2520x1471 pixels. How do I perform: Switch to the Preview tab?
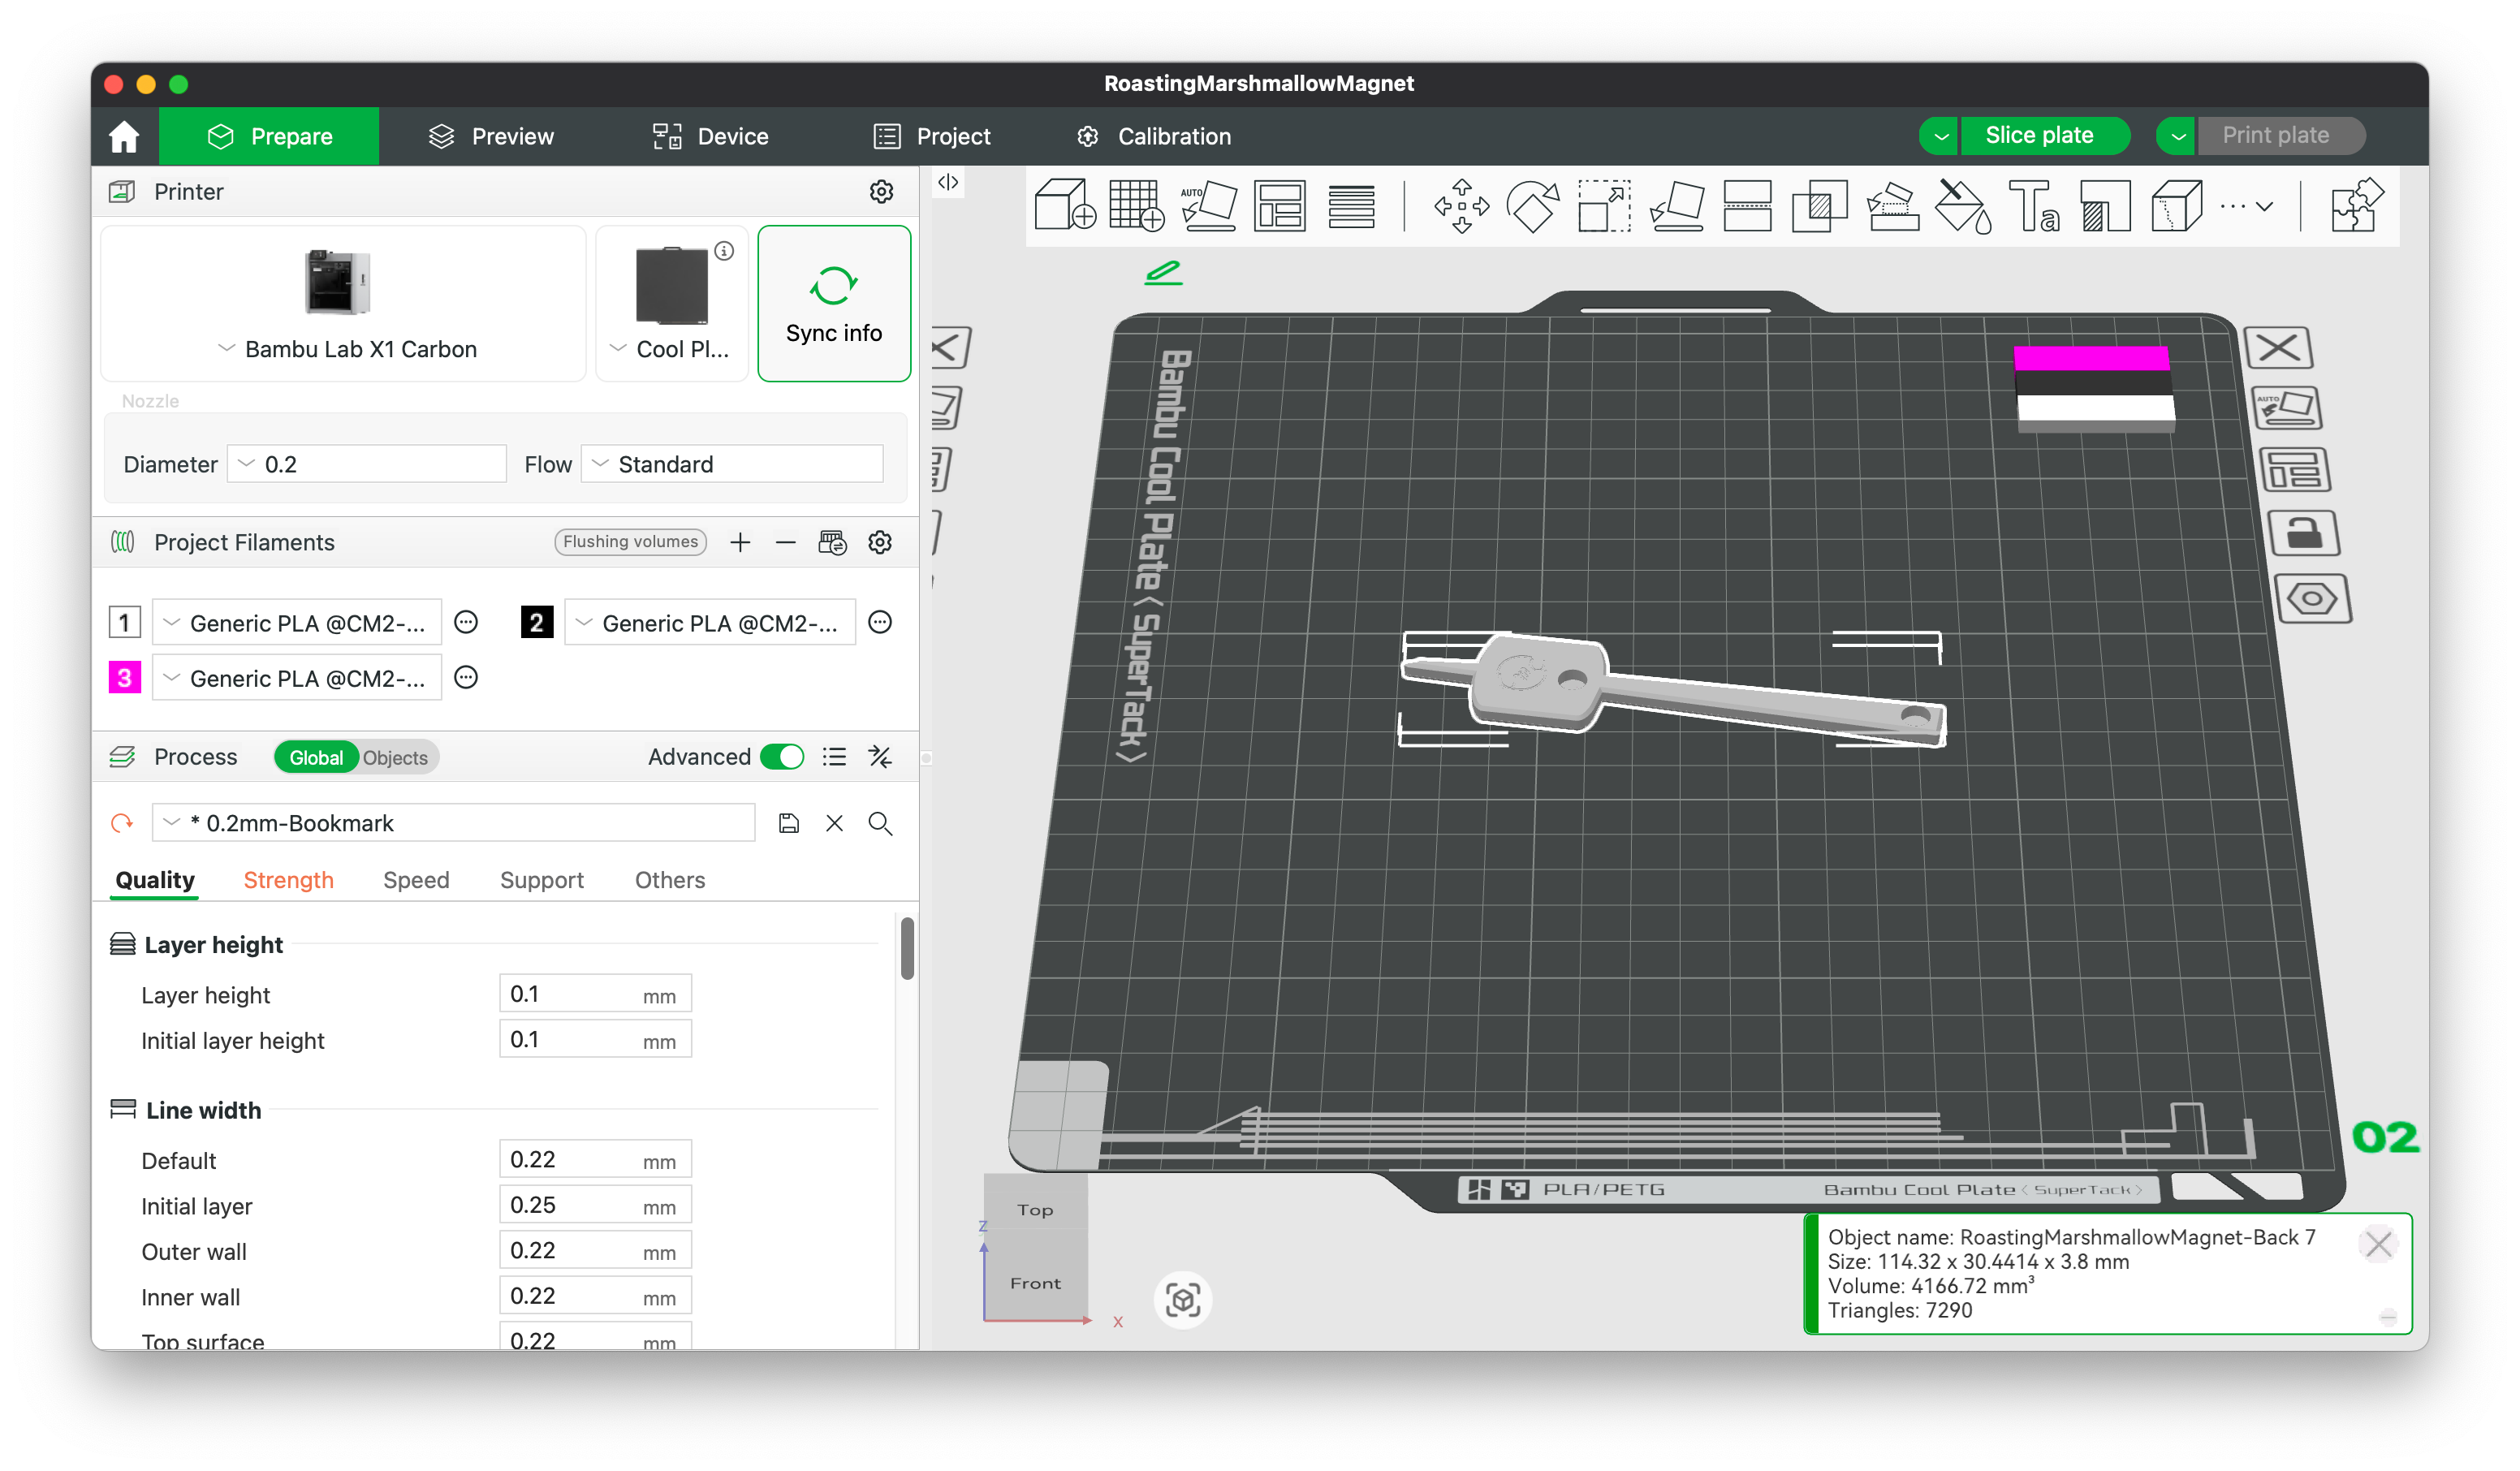point(491,136)
